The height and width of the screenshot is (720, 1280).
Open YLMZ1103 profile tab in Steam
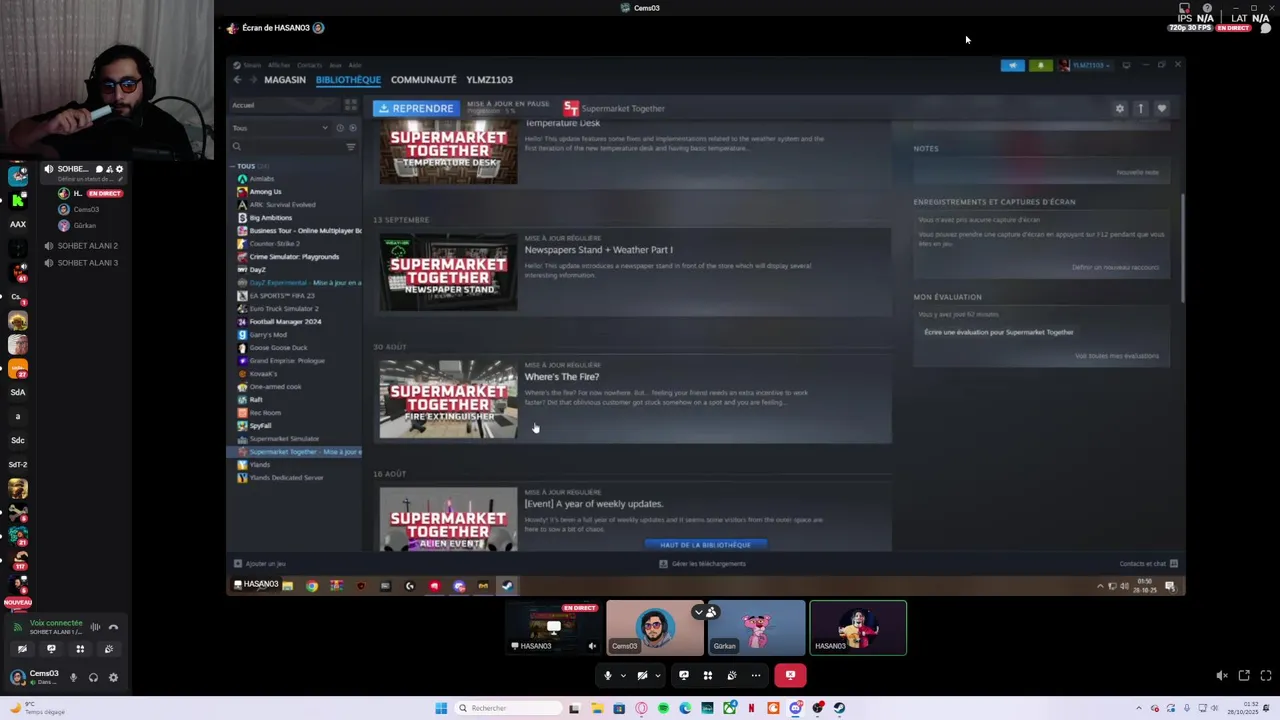[489, 79]
